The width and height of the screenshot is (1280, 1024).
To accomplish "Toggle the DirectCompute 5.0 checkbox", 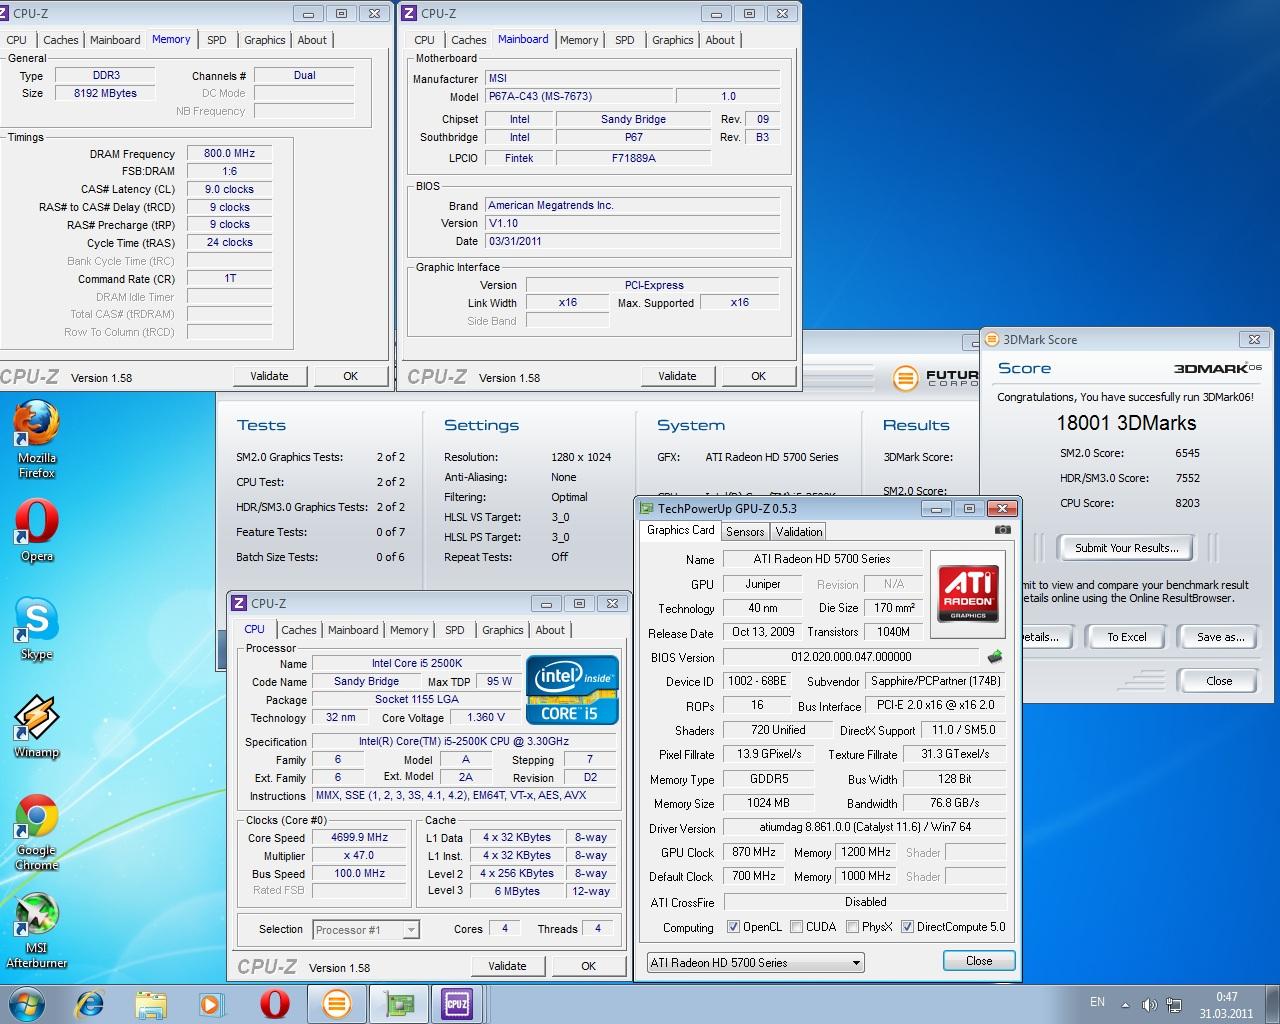I will pos(907,927).
